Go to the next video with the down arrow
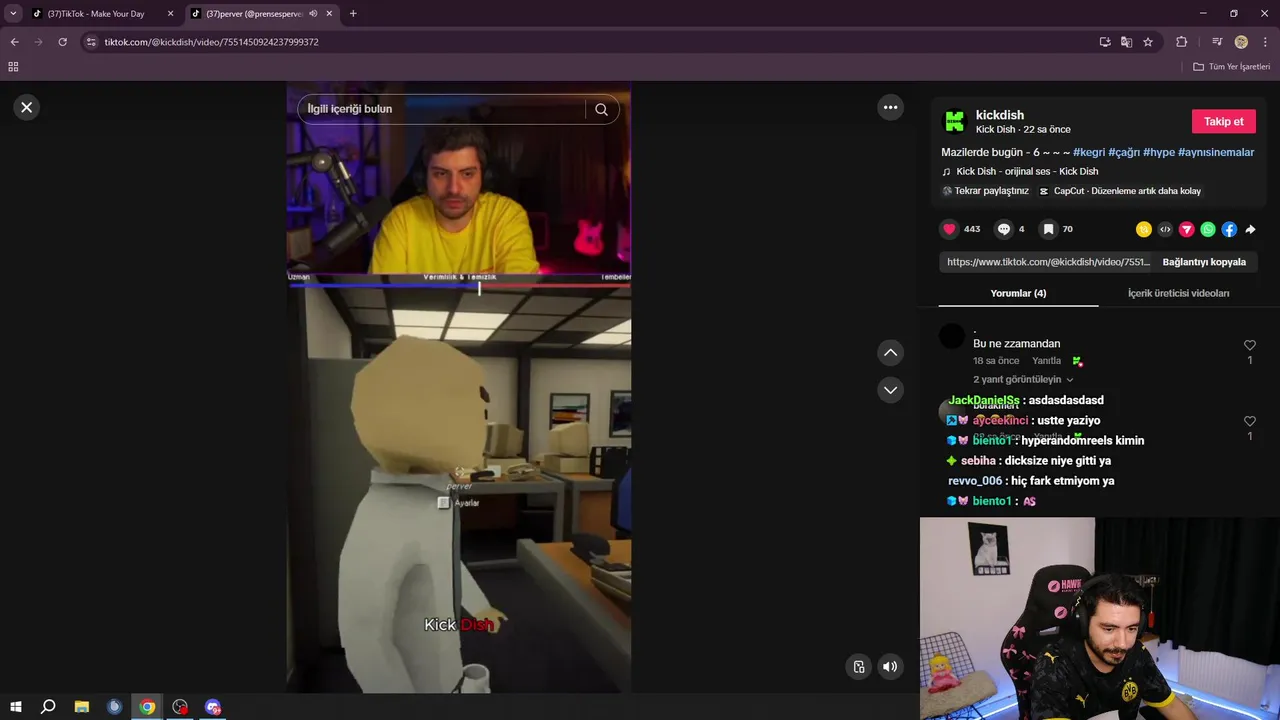This screenshot has width=1280, height=720. coord(890,390)
